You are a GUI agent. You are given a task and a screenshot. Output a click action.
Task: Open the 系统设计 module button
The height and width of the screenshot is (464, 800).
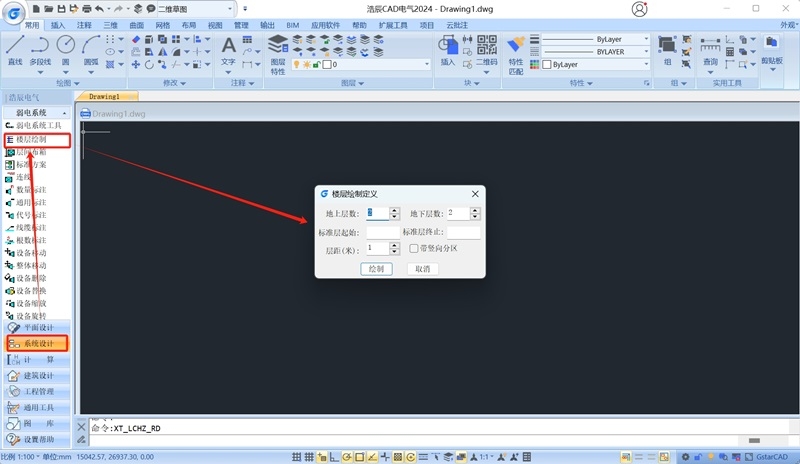(37, 344)
